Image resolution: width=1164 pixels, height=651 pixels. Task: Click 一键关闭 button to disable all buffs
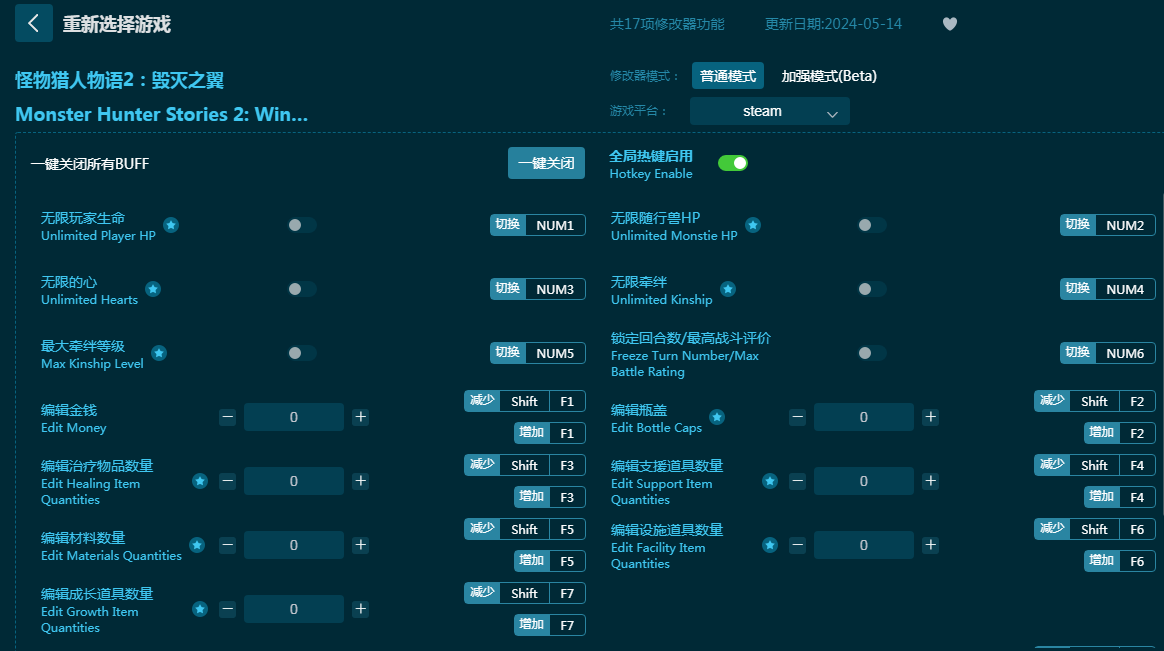546,163
